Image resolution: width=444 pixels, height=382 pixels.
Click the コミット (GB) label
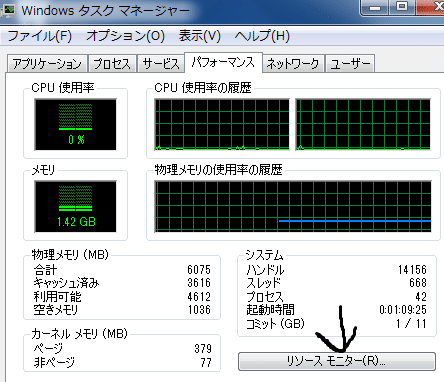[275, 323]
